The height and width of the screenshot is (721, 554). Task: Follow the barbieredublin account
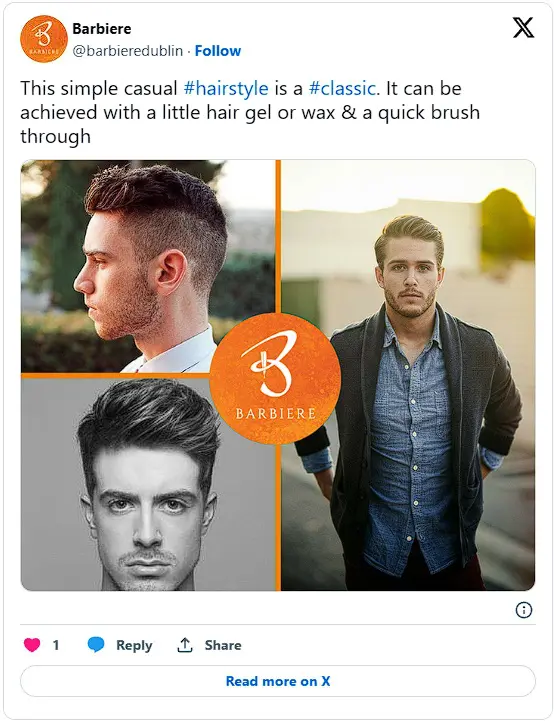(x=217, y=51)
